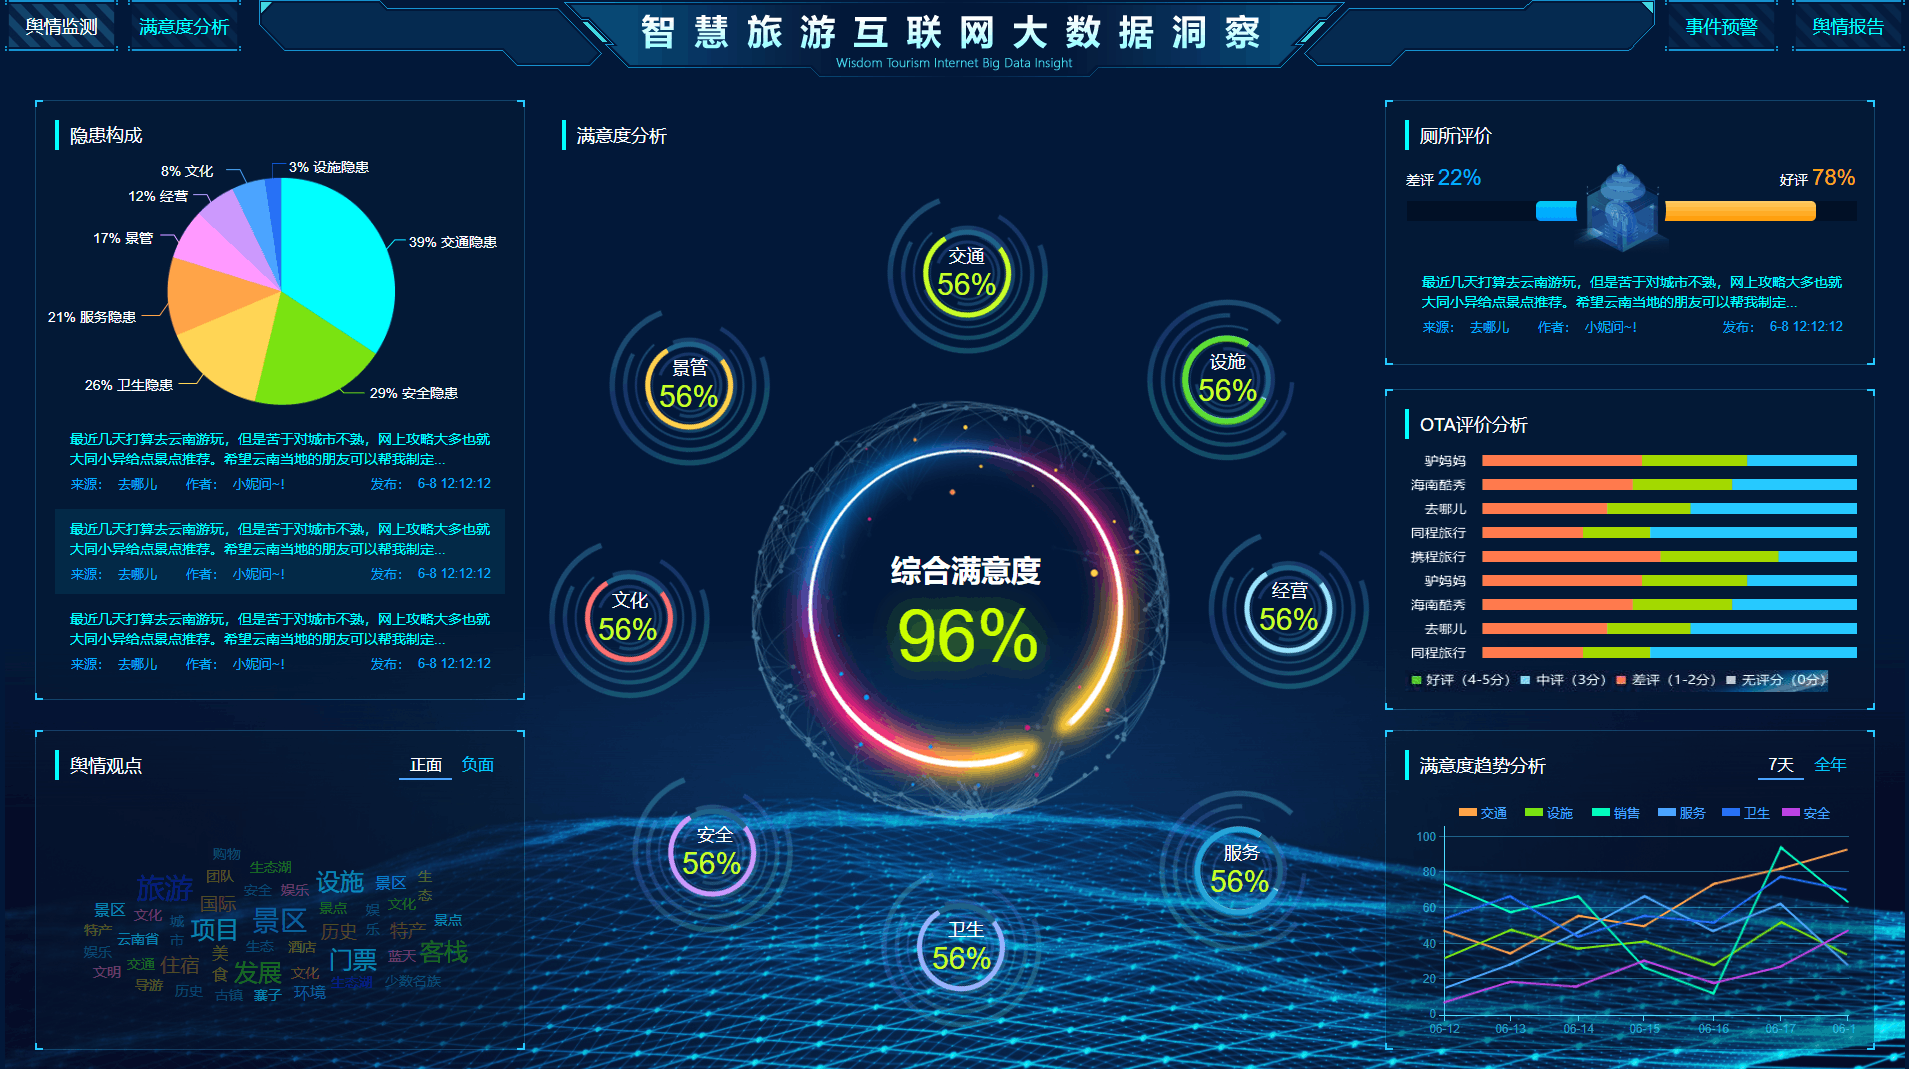Open the 经营 56% satisfaction gauge

[x=1288, y=608]
